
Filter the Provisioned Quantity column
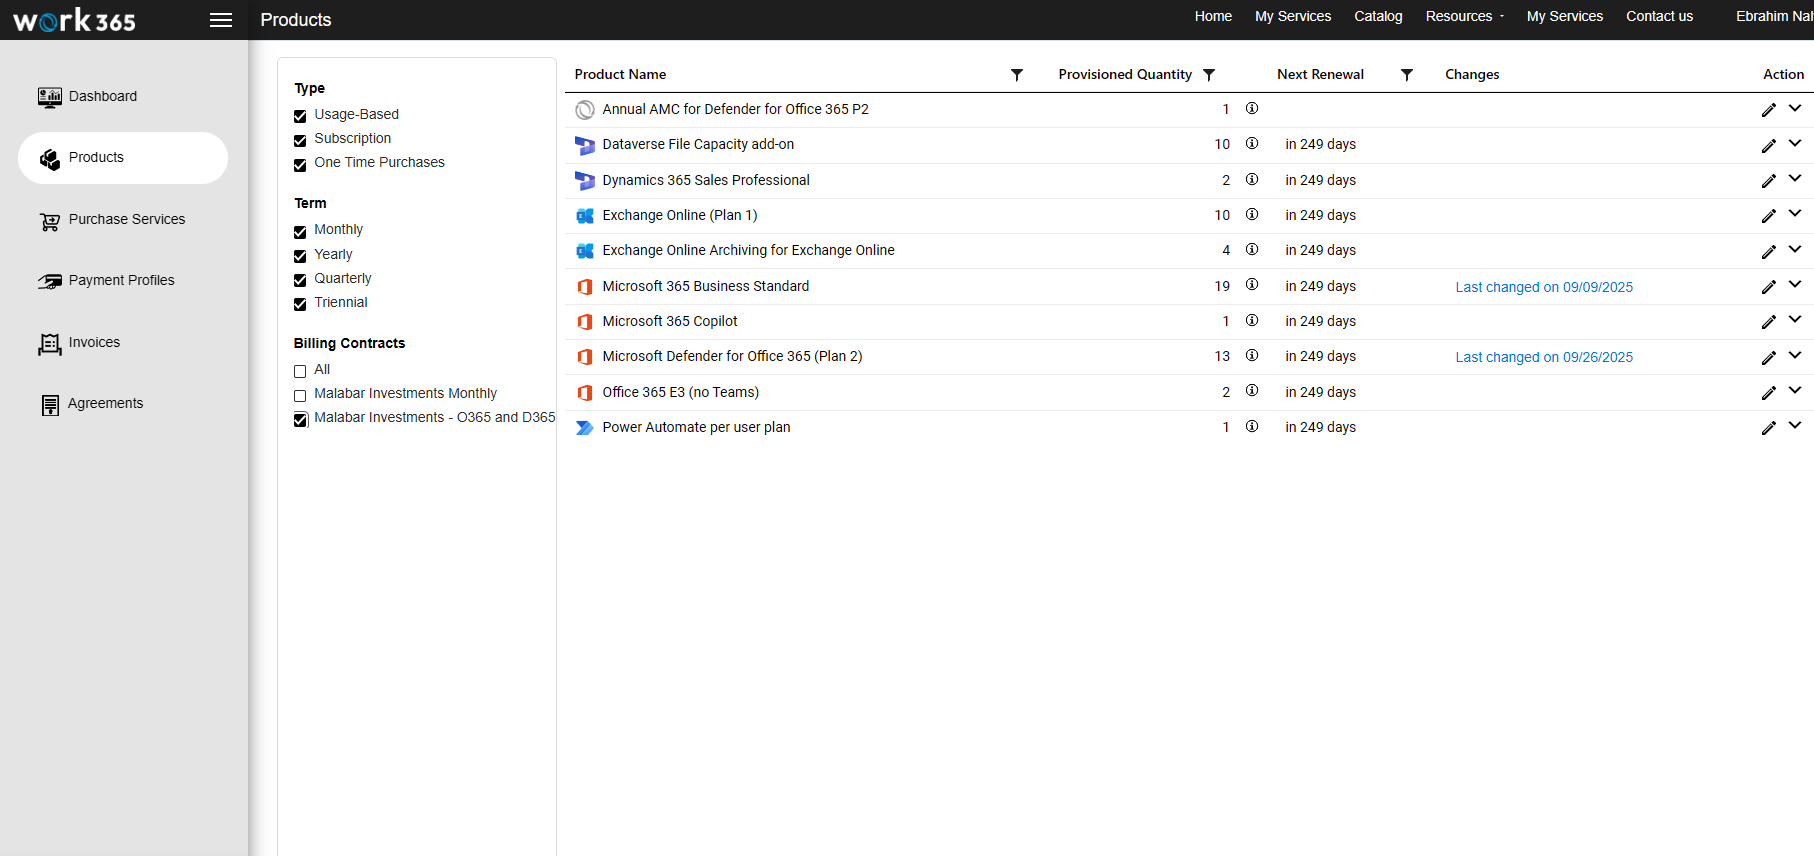pyautogui.click(x=1209, y=75)
